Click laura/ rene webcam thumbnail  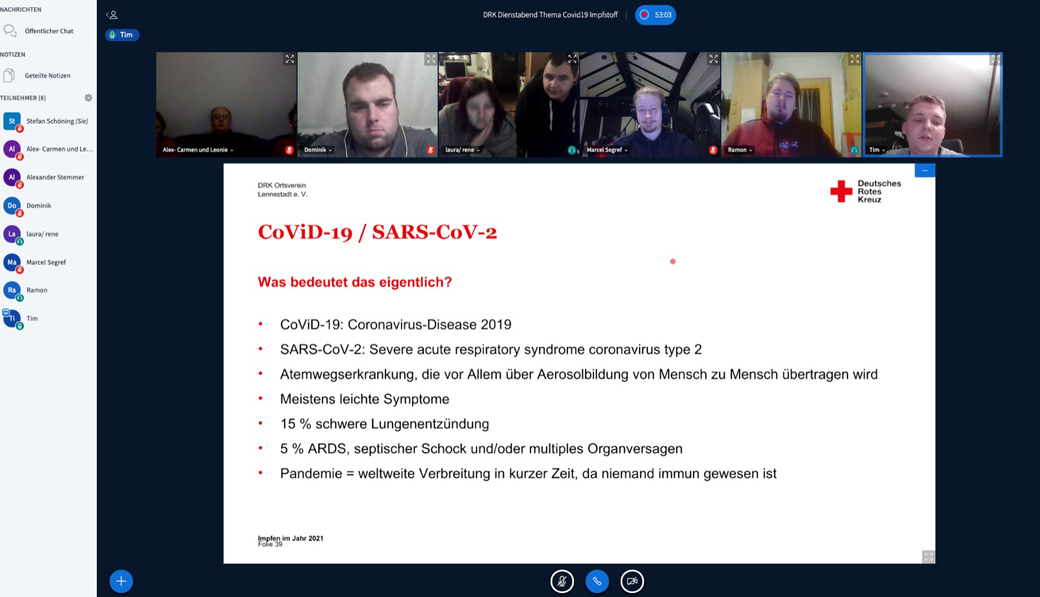[x=478, y=104]
